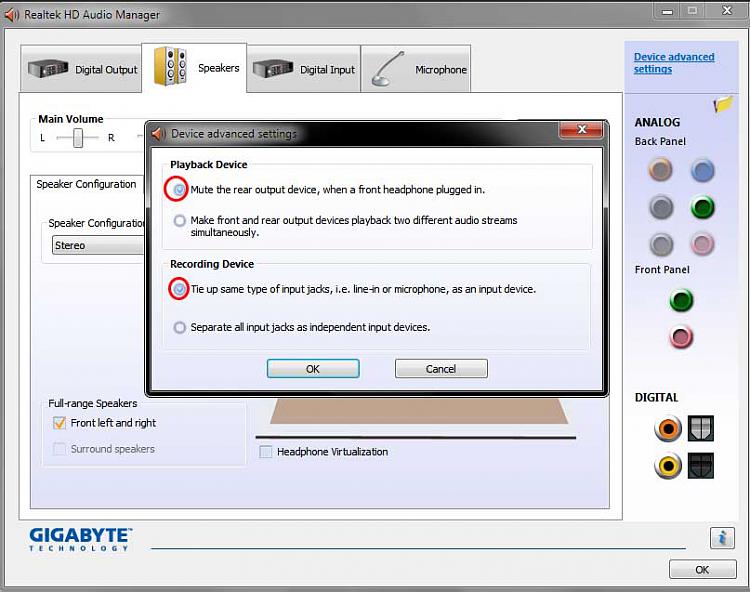Screen dimensions: 750x592
Task: Click the orange back panel jack
Action: coord(661,169)
